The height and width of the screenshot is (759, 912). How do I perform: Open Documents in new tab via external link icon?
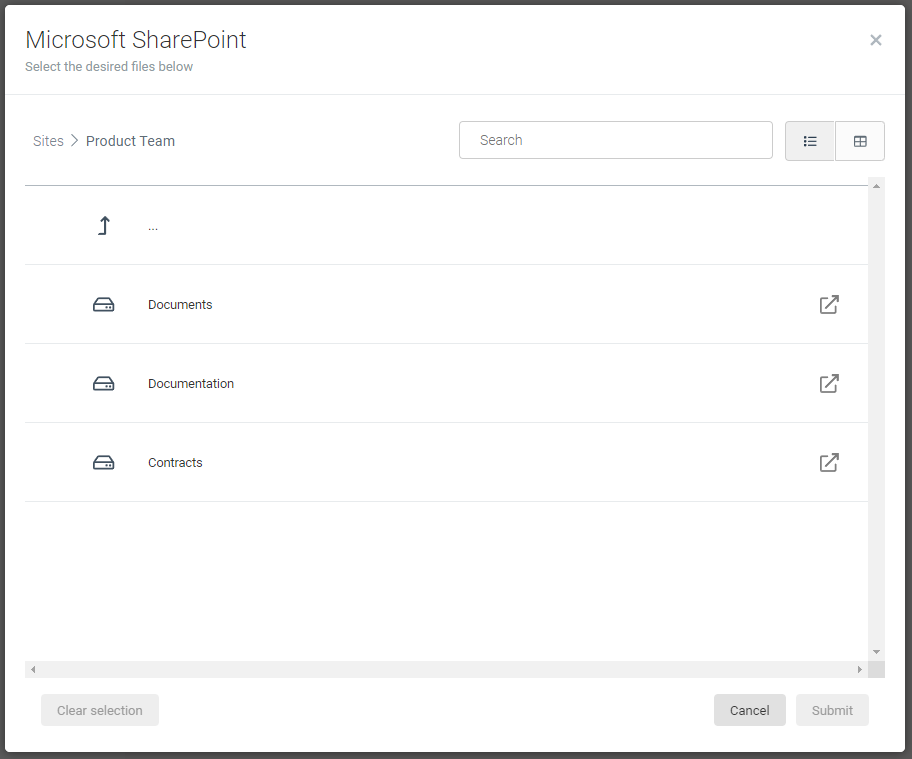click(828, 304)
